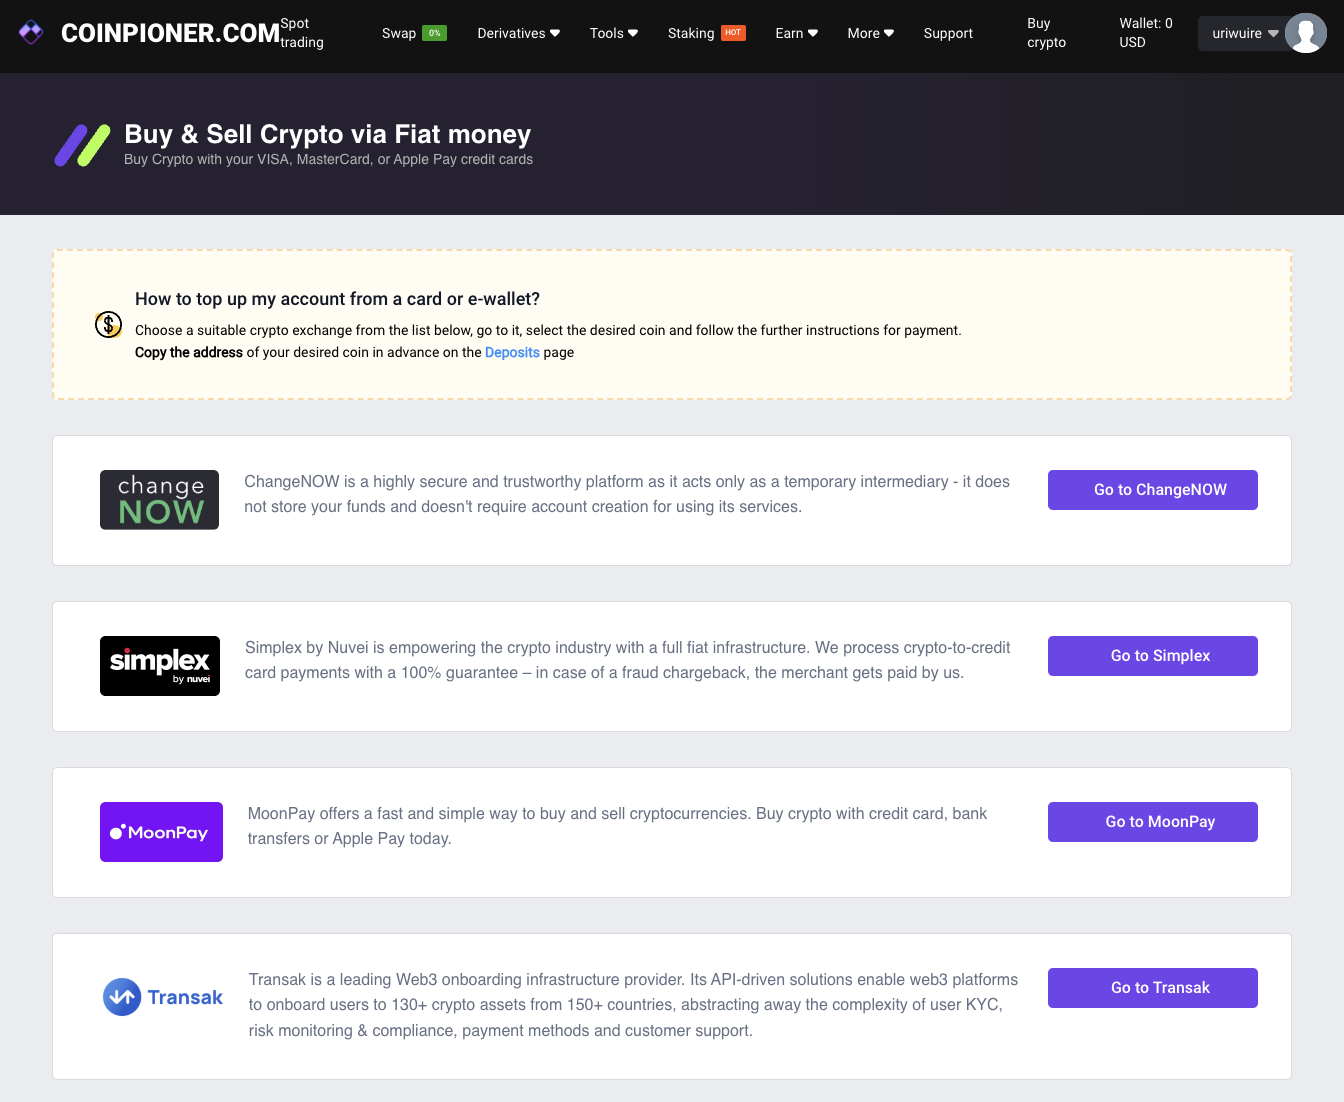Open the More menu dropdown
Viewport: 1344px width, 1102px height.
click(x=870, y=33)
